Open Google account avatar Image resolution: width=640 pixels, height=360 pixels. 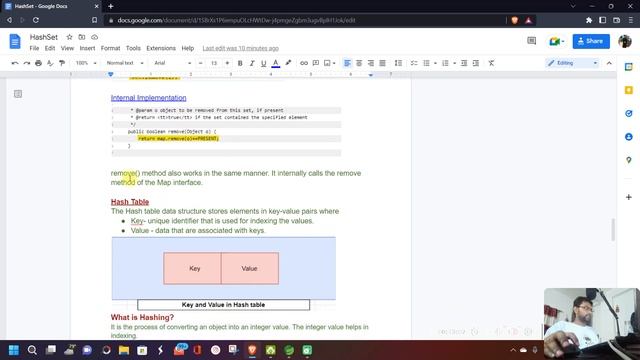[625, 41]
